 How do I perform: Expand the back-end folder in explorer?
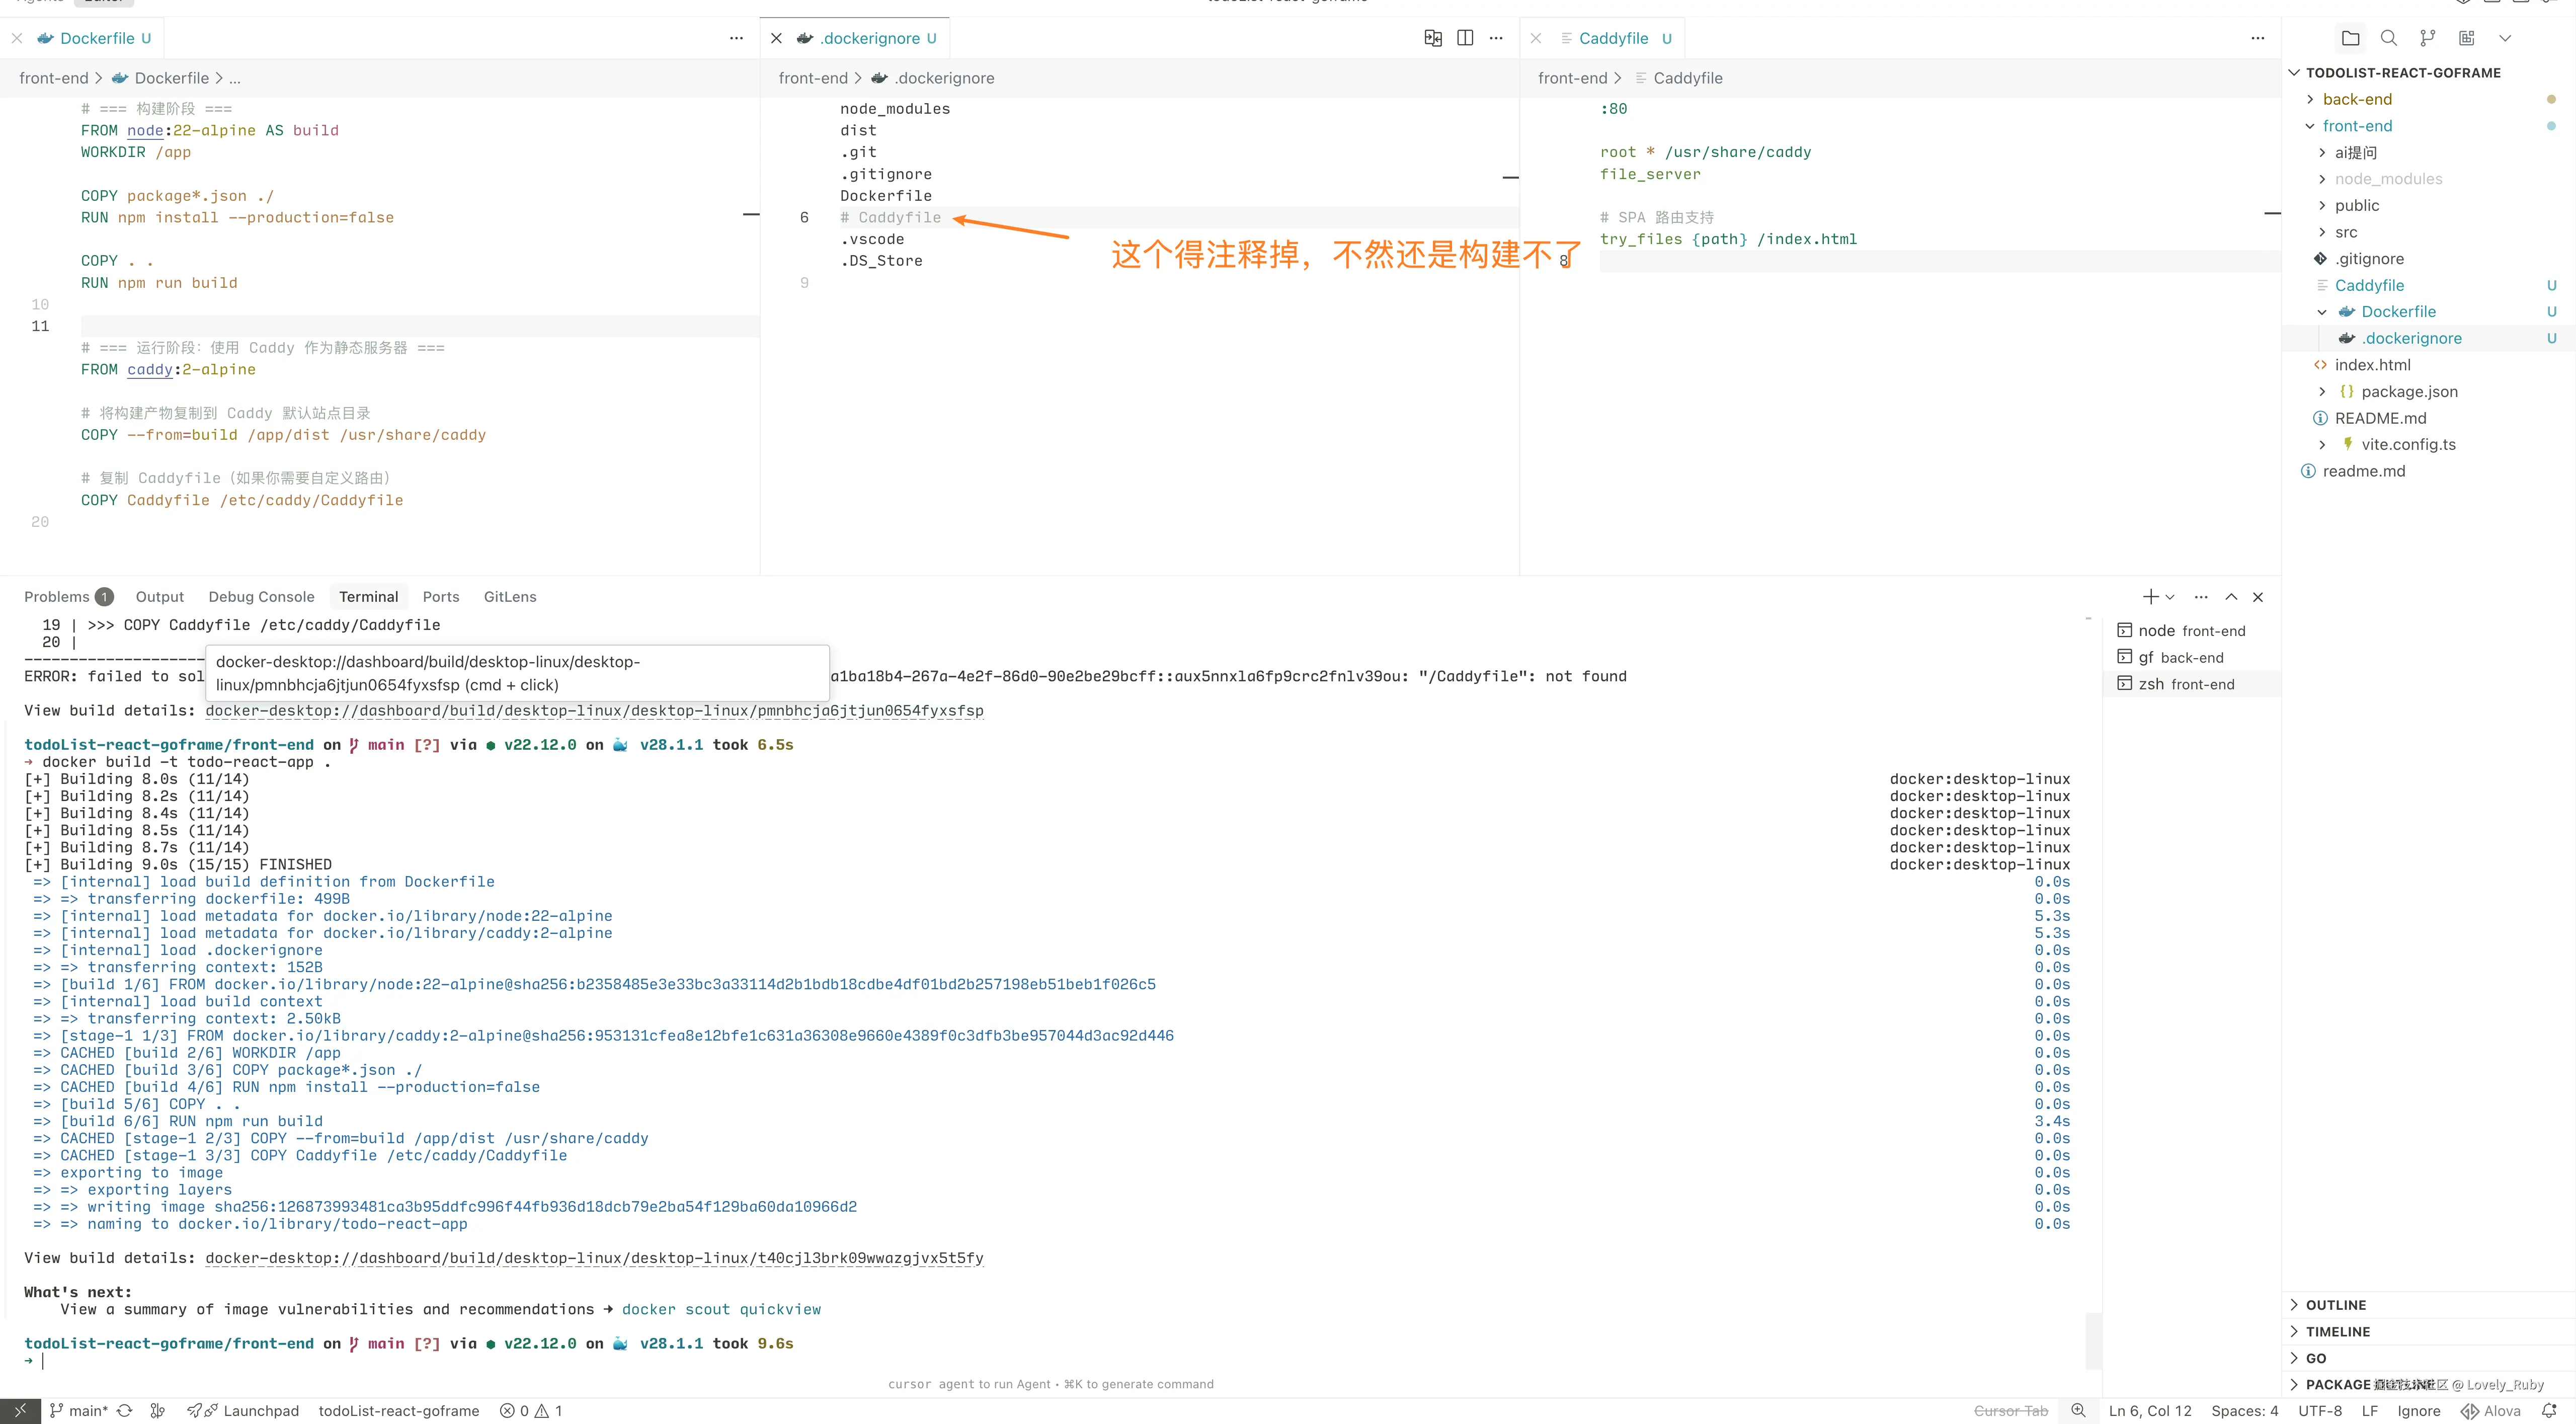point(2356,99)
